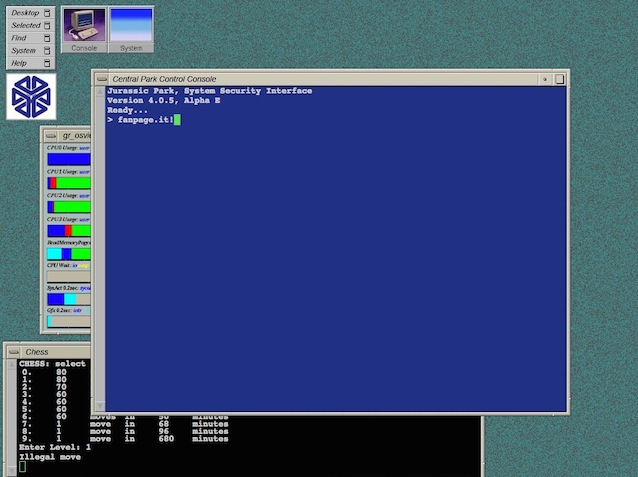This screenshot has width=638, height=477.
Task: Click the CPU Wait empty bar
Action: click(69, 277)
